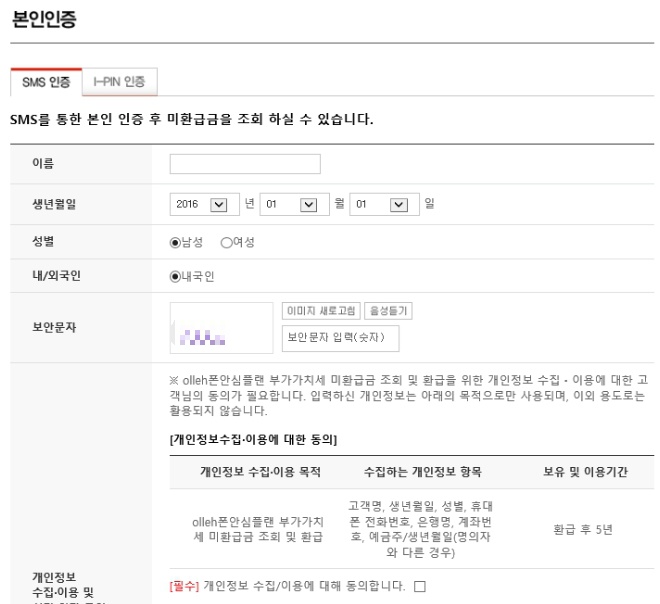Image resolution: width=660 pixels, height=604 pixels.
Task: Click the 보유 및 이용기간 column header
Action: 585,472
